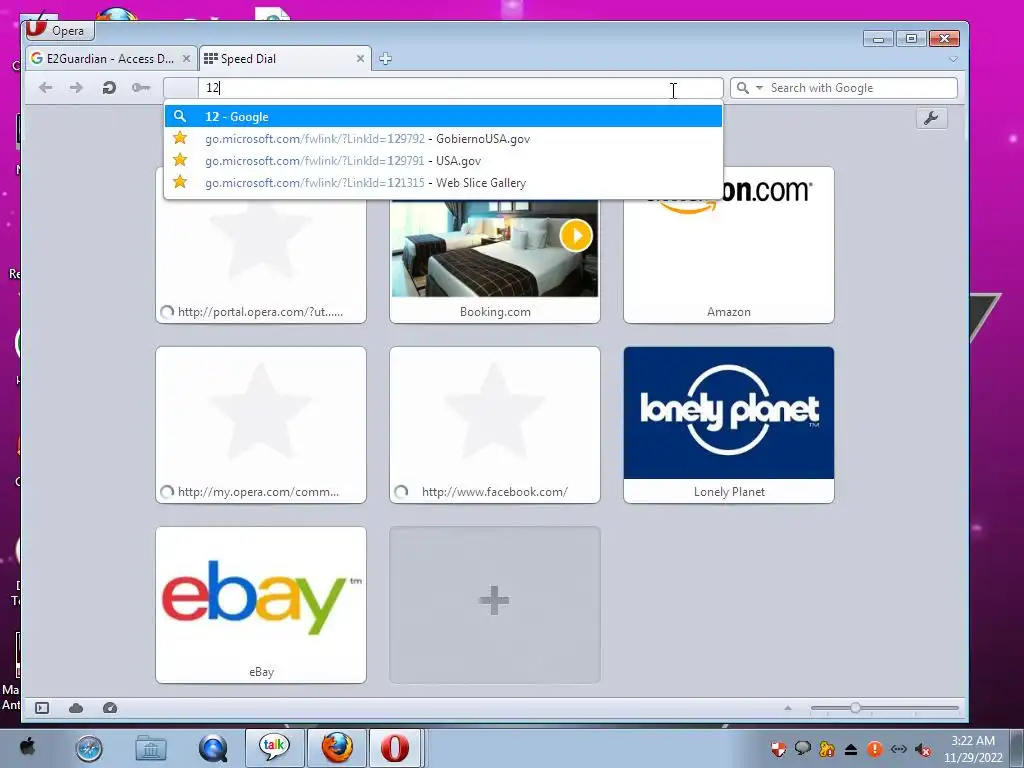This screenshot has width=1024, height=768.
Task: Open the my.opera.com community speed dial tile
Action: coord(261,425)
